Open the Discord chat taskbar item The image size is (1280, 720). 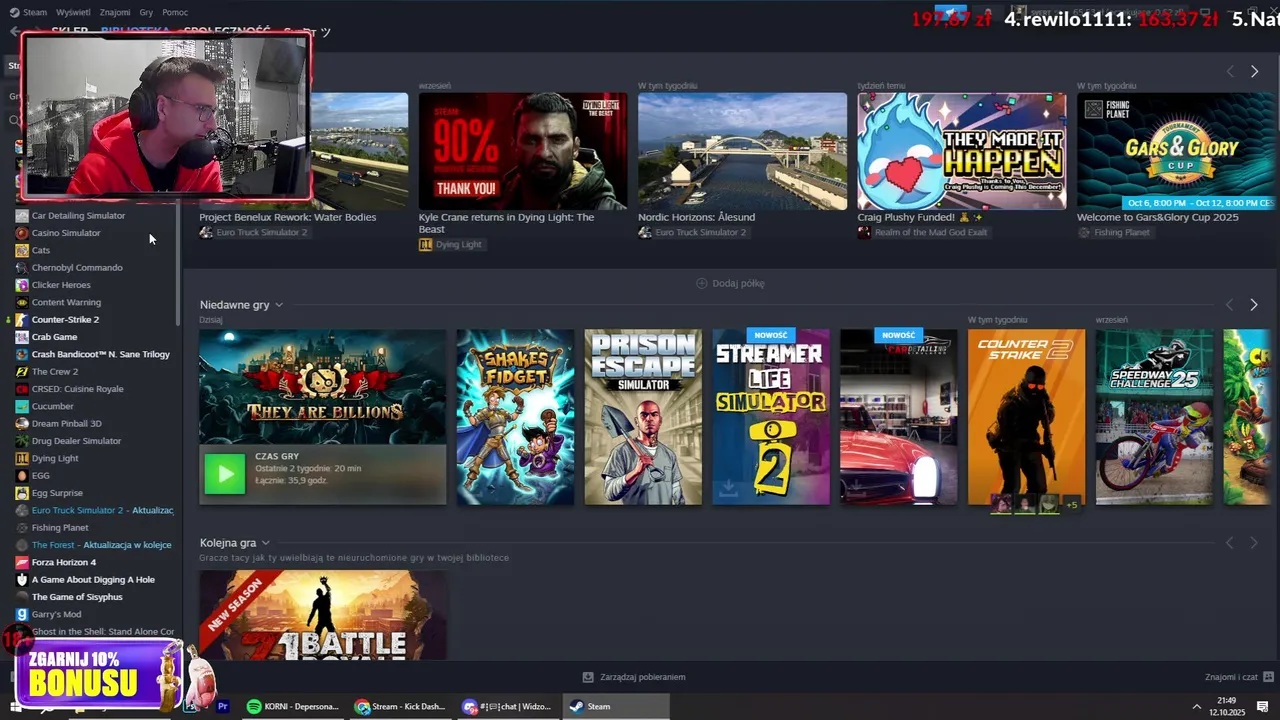coord(508,706)
